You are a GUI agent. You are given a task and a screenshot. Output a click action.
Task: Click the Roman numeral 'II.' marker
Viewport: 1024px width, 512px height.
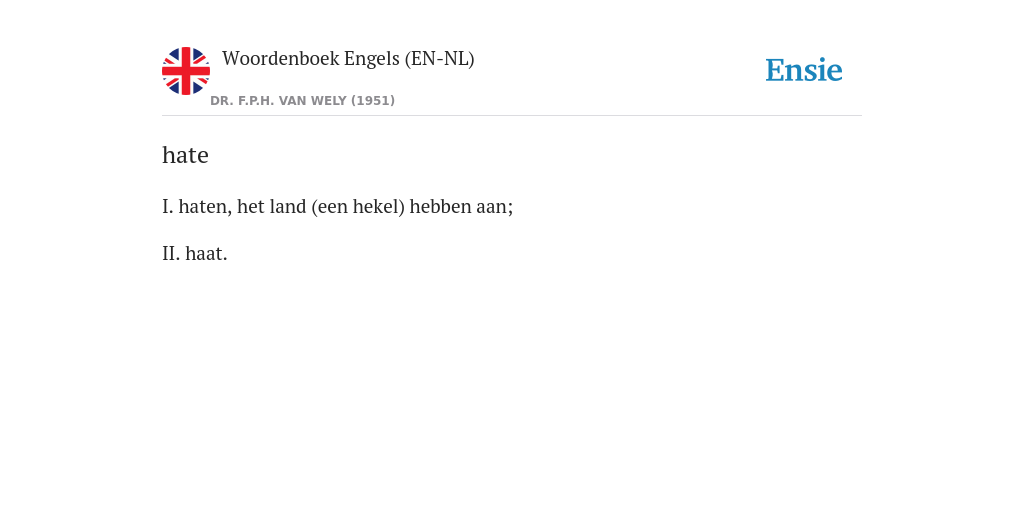pyautogui.click(x=171, y=253)
